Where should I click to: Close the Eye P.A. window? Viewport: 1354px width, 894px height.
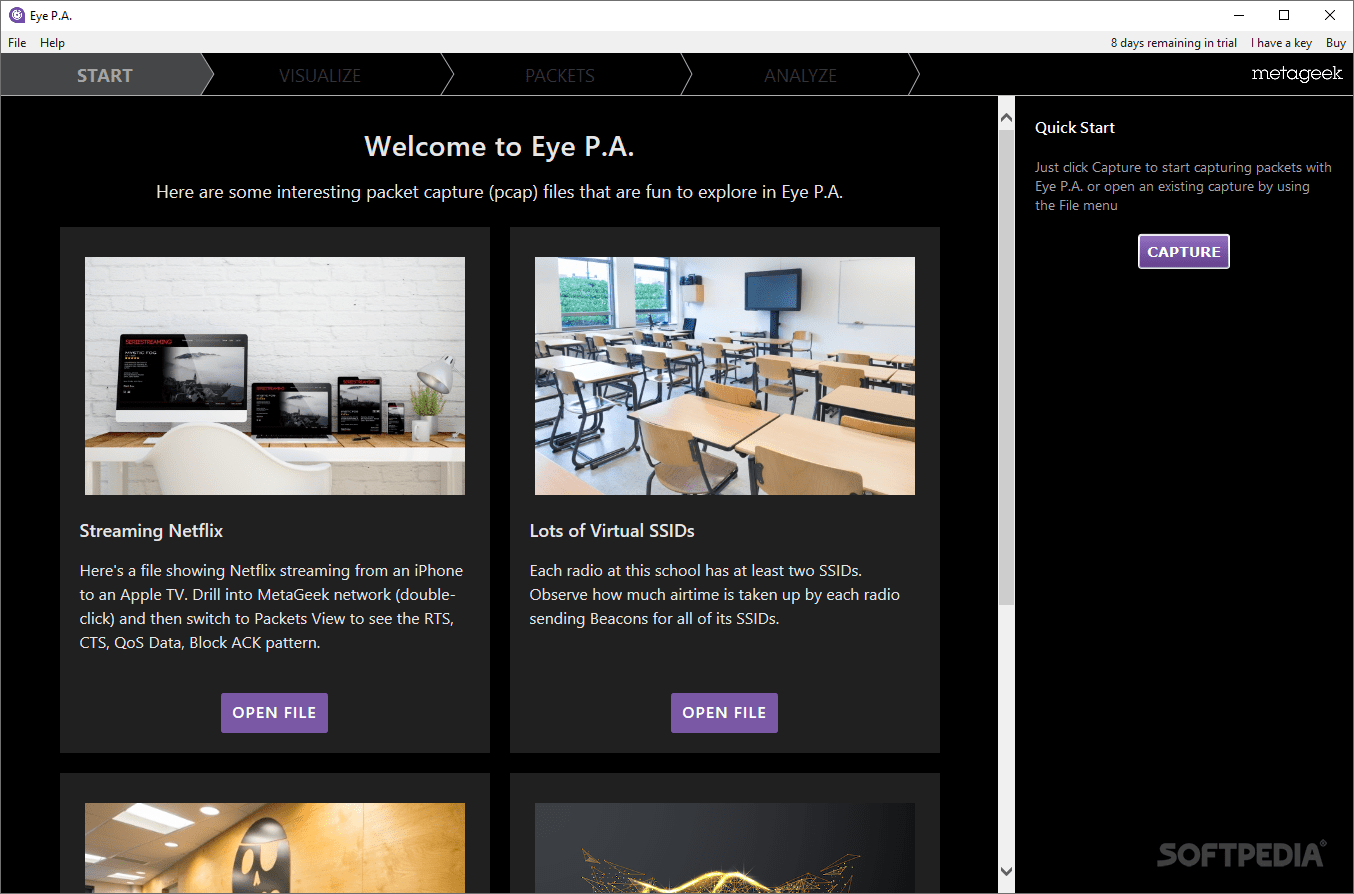pyautogui.click(x=1330, y=15)
